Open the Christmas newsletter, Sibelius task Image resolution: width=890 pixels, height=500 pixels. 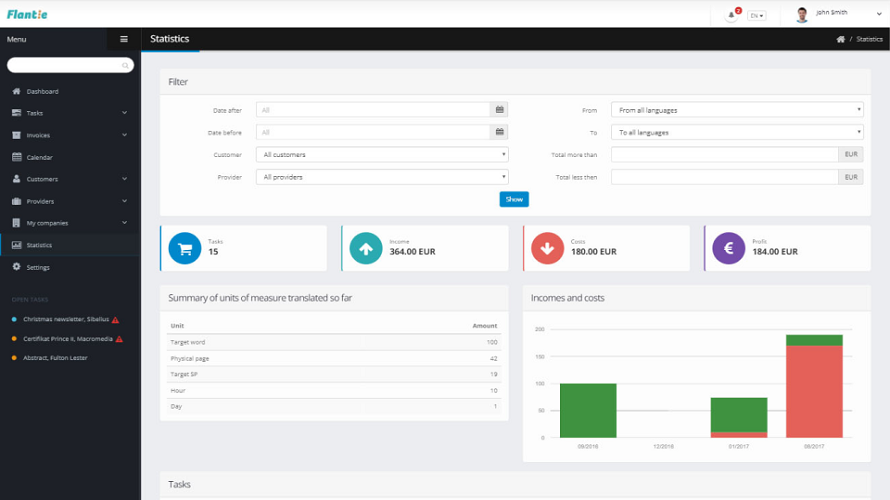click(x=66, y=320)
